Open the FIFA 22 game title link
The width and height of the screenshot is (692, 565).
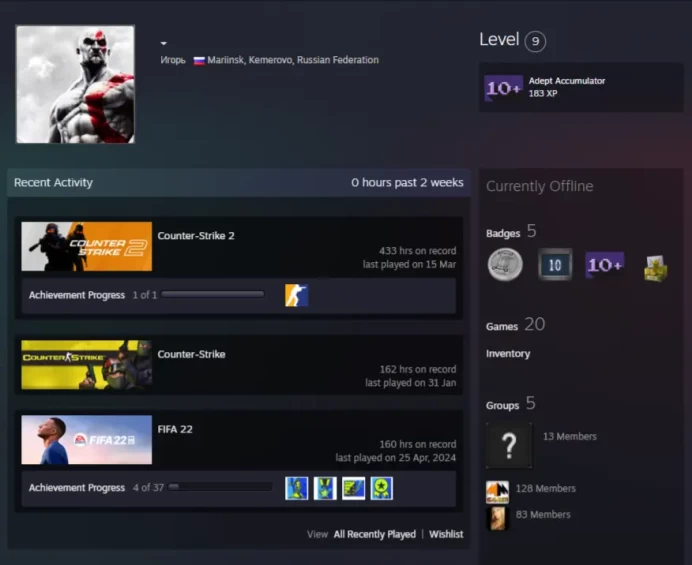coord(175,429)
